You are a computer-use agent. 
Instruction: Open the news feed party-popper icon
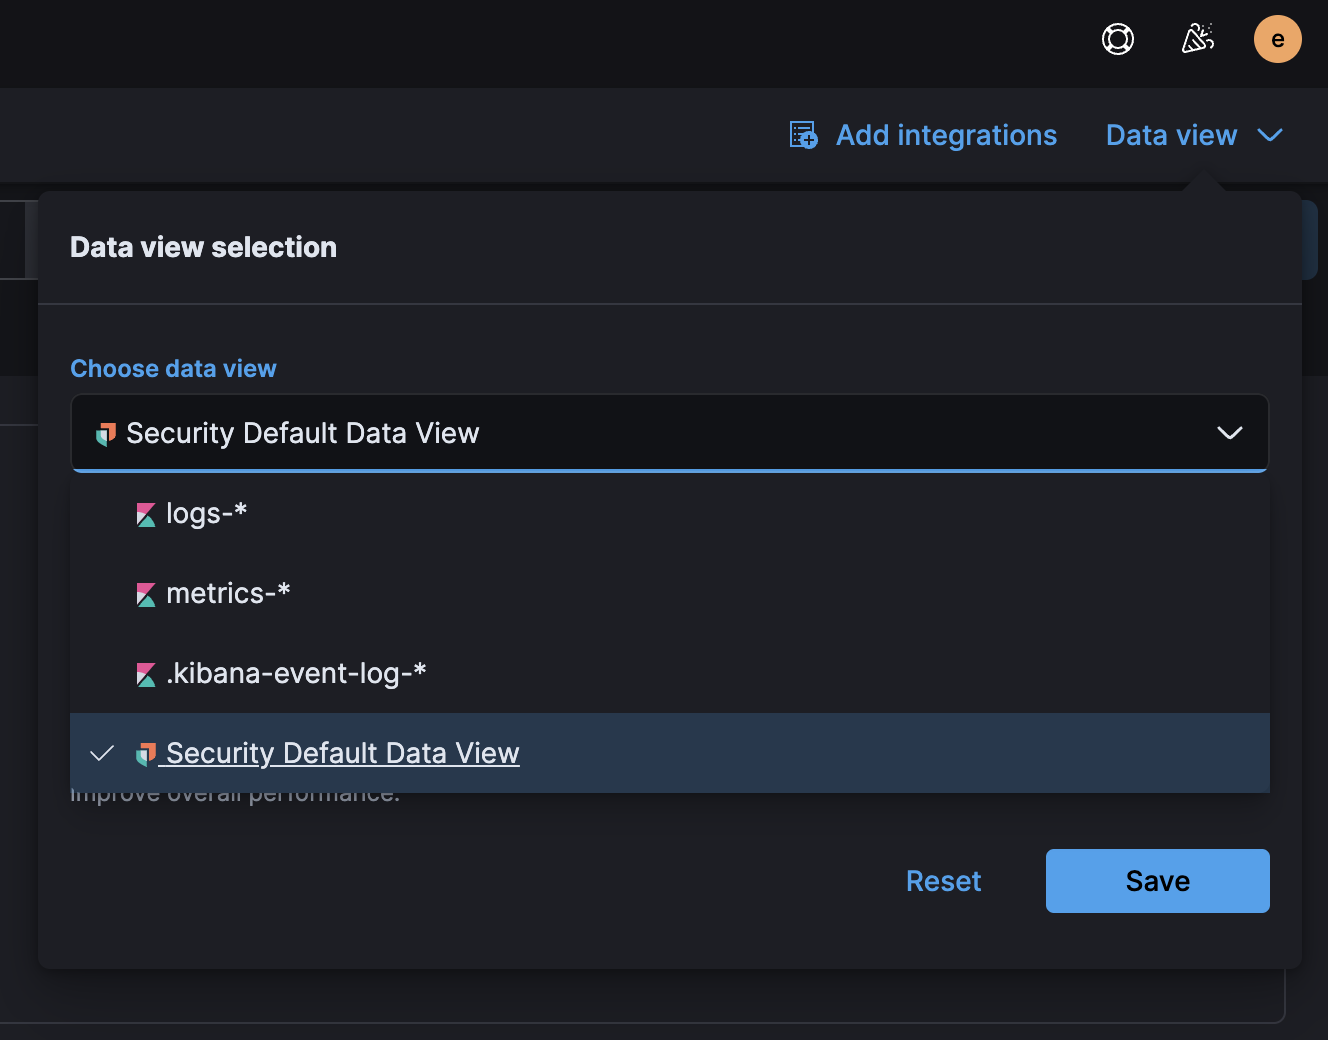pos(1197,39)
